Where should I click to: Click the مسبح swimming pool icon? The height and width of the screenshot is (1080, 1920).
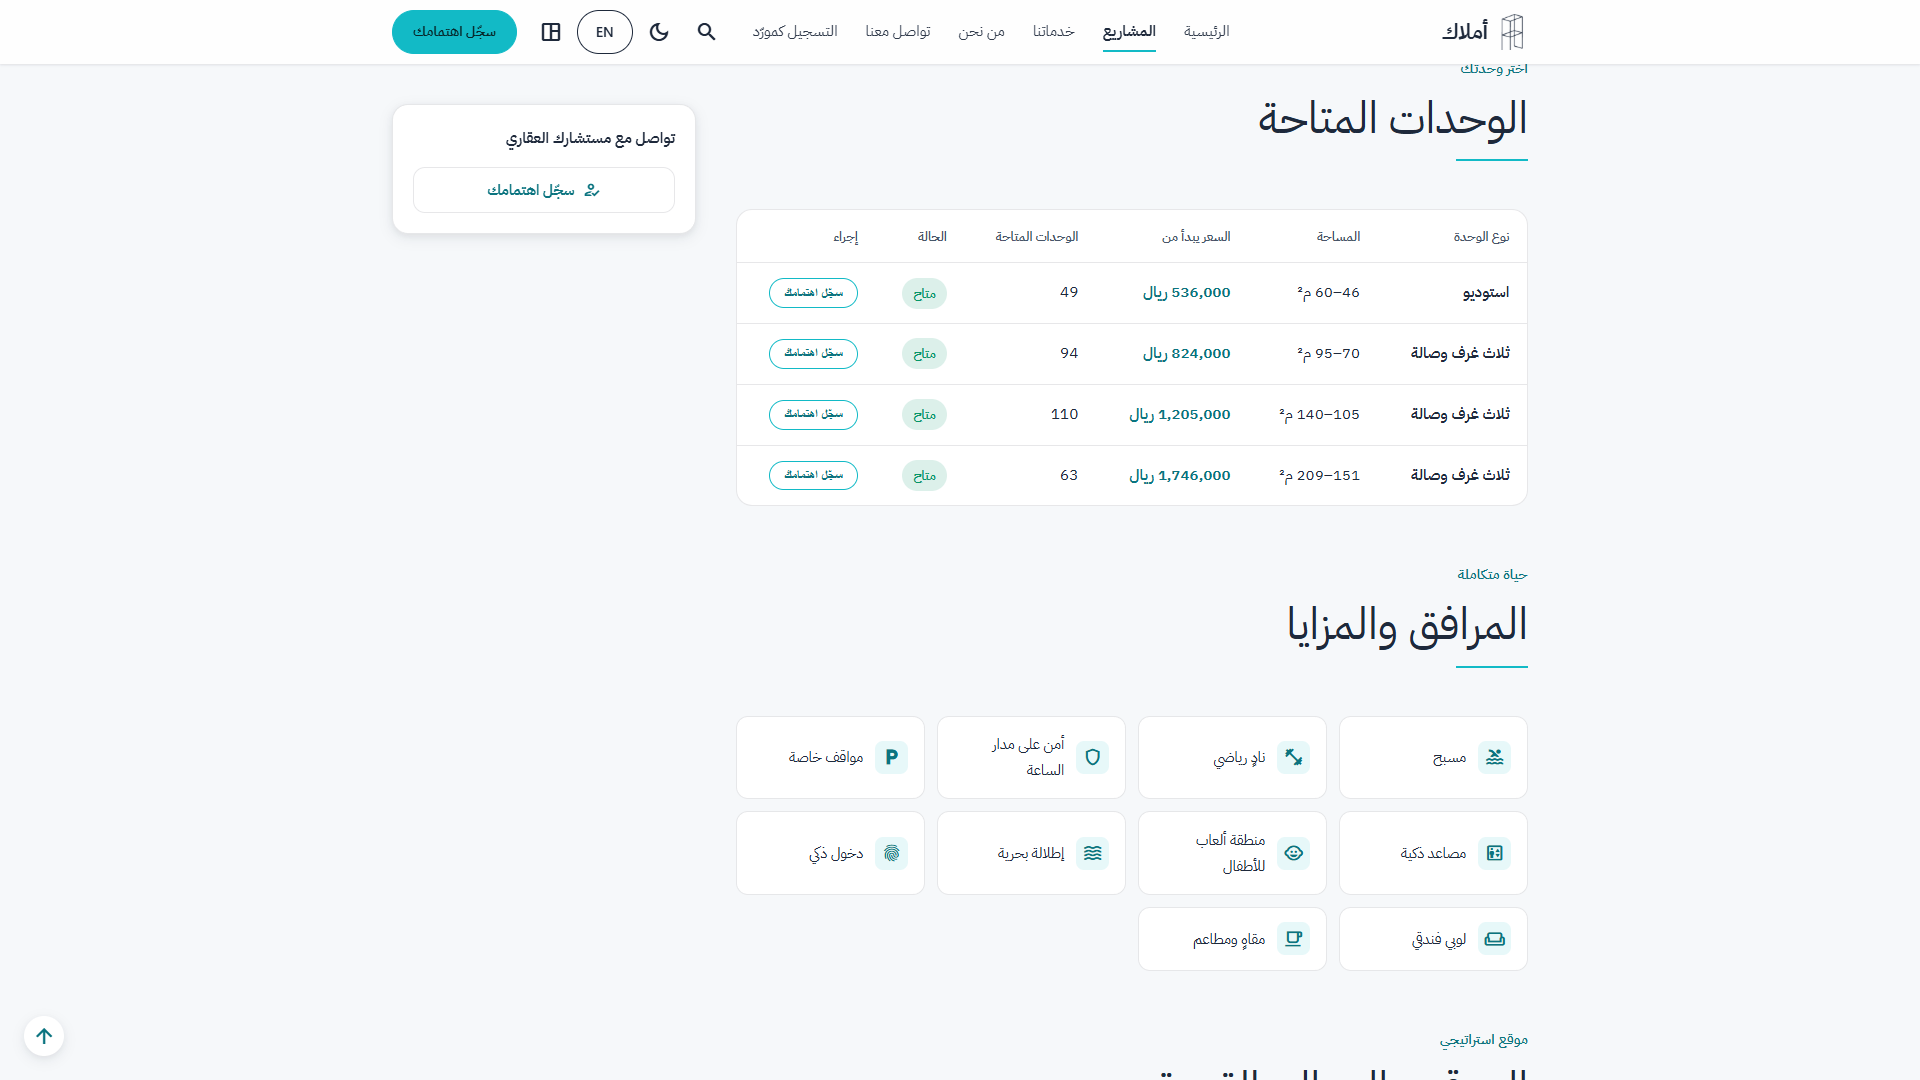pyautogui.click(x=1495, y=758)
